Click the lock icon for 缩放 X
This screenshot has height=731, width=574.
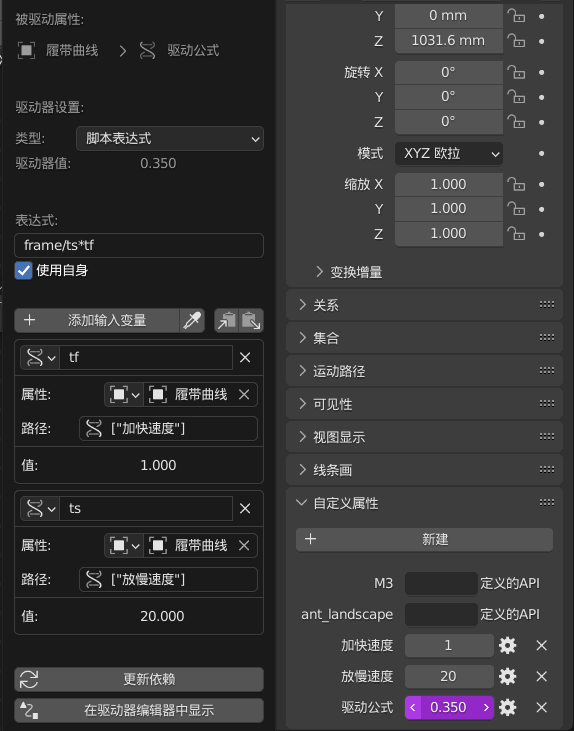click(516, 184)
